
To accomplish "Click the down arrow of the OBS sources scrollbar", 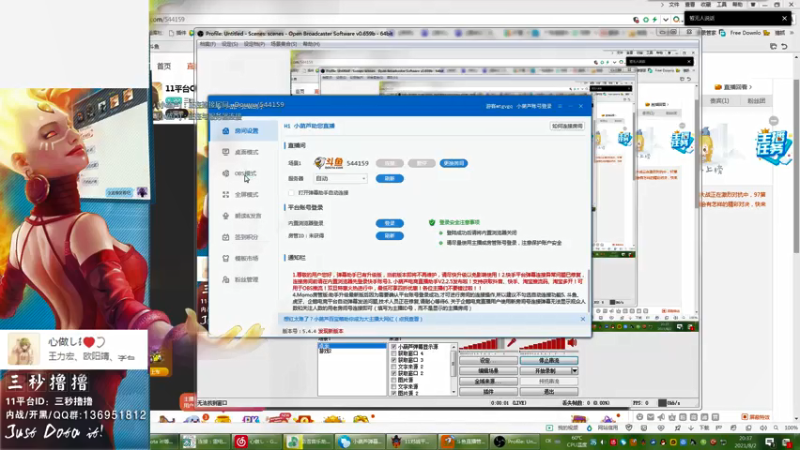I will [x=454, y=392].
